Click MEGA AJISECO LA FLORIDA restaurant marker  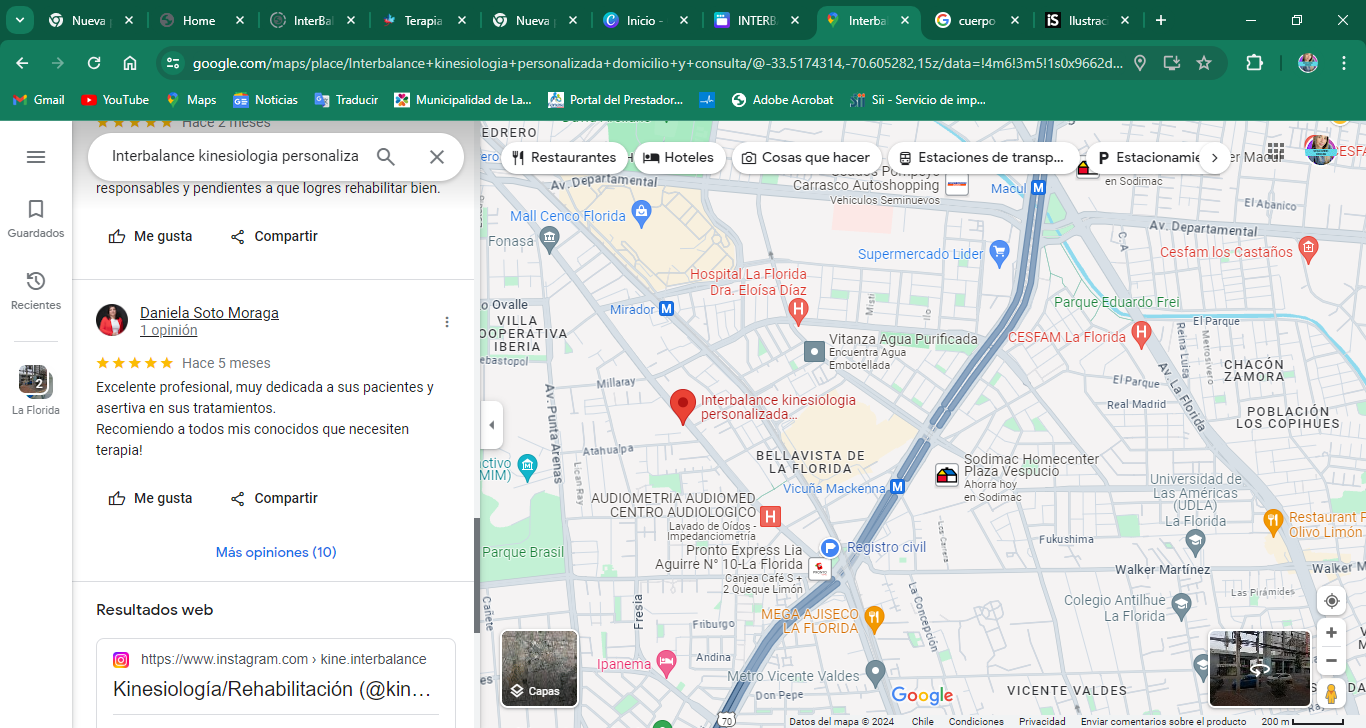coord(874,617)
